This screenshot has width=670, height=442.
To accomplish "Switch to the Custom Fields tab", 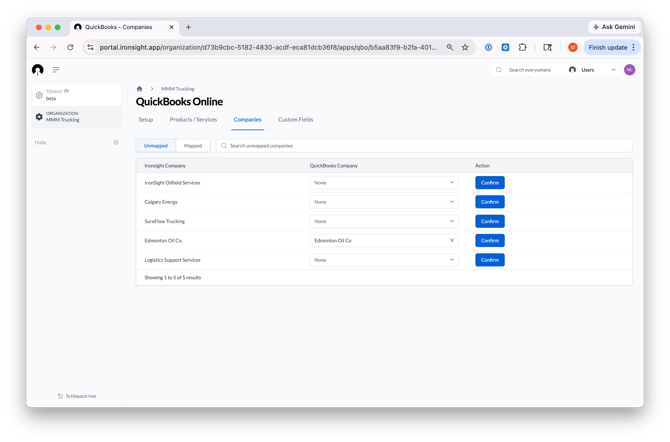I will [x=295, y=120].
